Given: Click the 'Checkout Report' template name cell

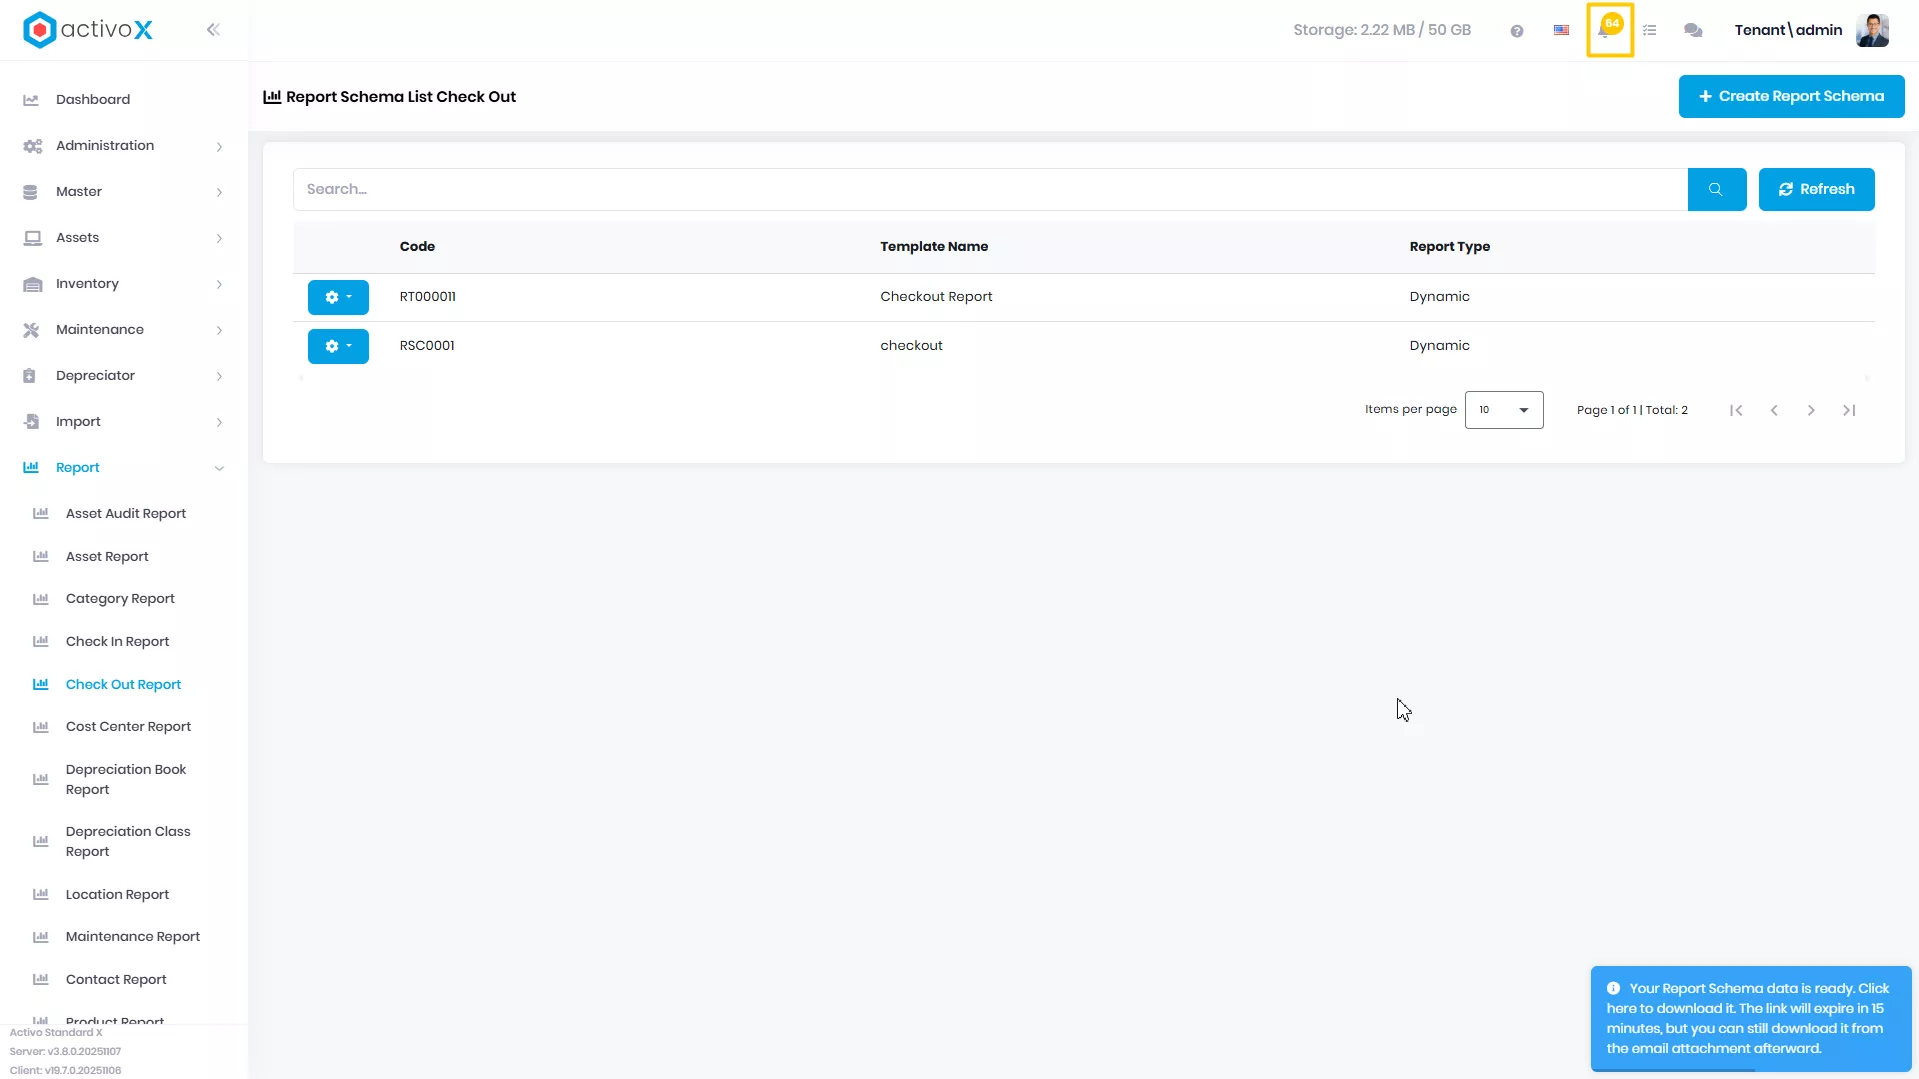Looking at the screenshot, I should pos(936,297).
